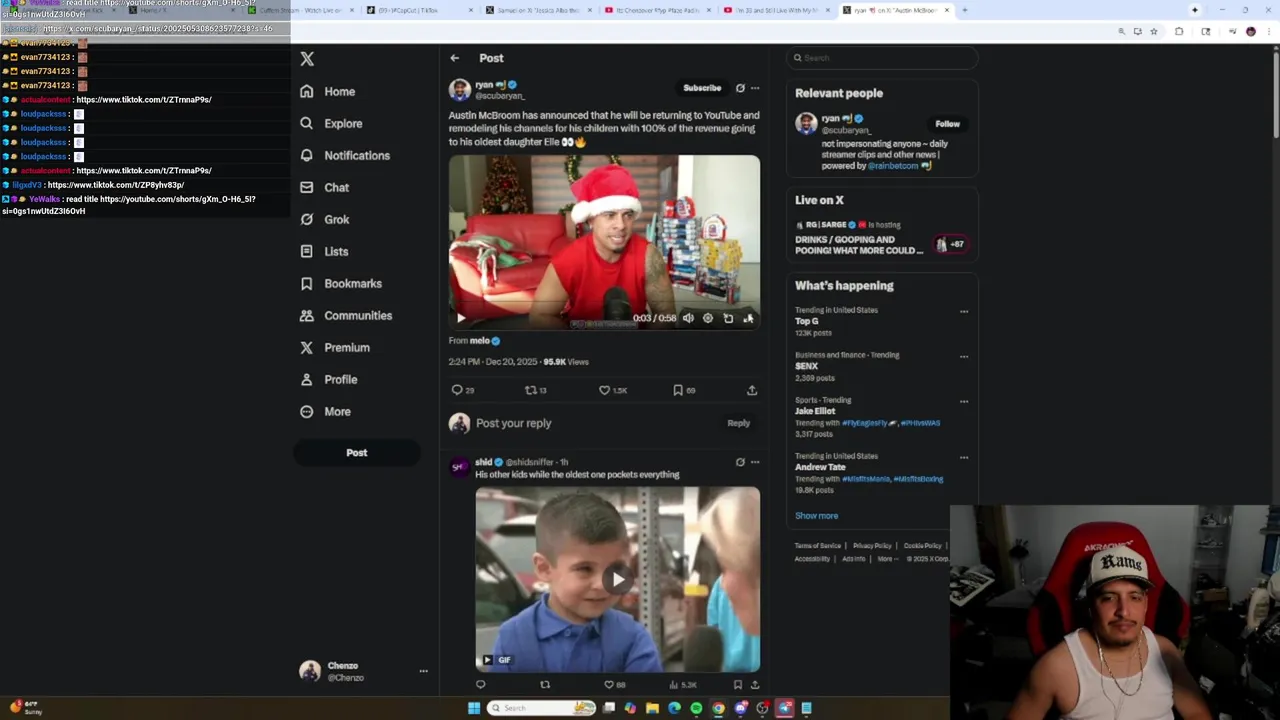1280x720 pixels.
Task: Play the crying kid GIF
Action: [x=618, y=579]
